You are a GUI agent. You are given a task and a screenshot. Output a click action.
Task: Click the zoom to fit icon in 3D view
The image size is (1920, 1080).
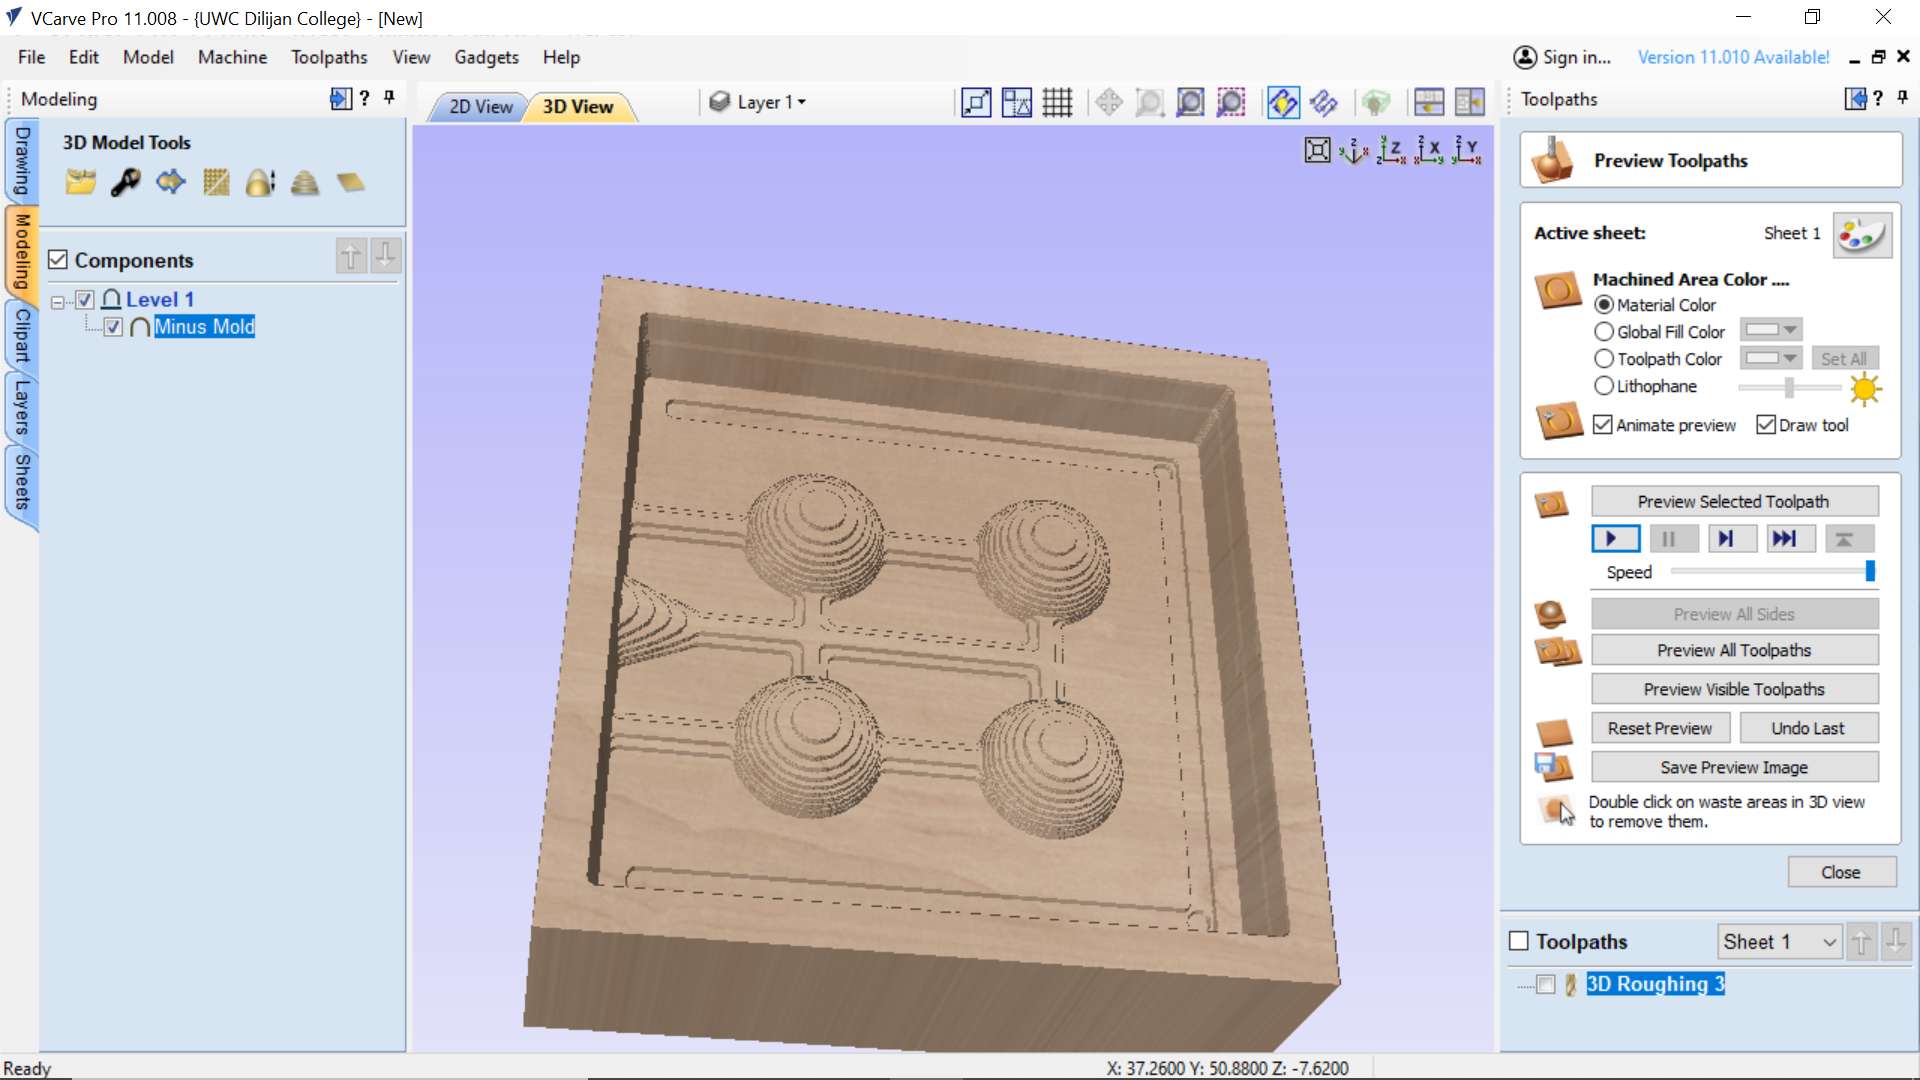point(1317,151)
